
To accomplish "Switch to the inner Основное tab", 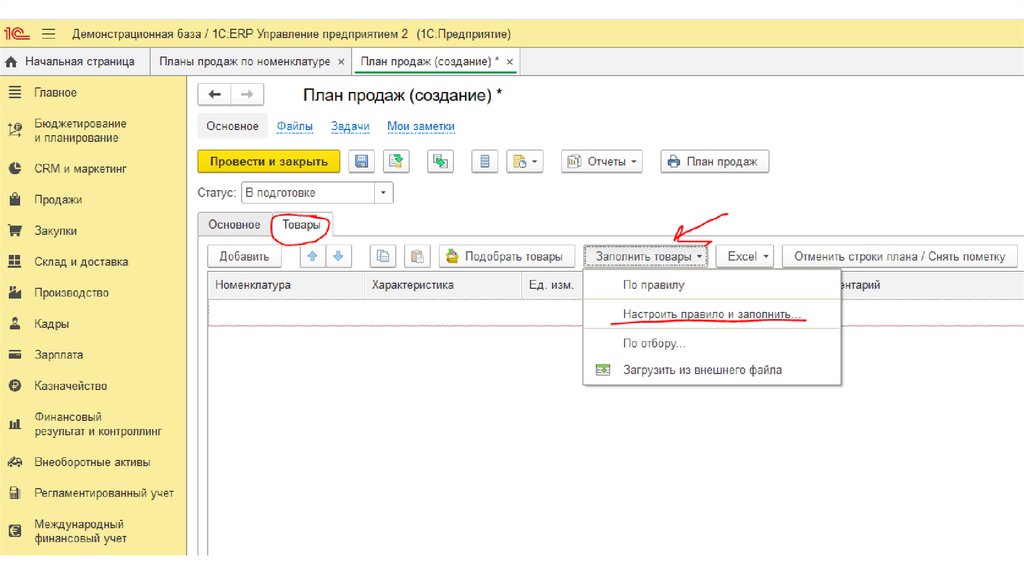I will click(x=234, y=225).
